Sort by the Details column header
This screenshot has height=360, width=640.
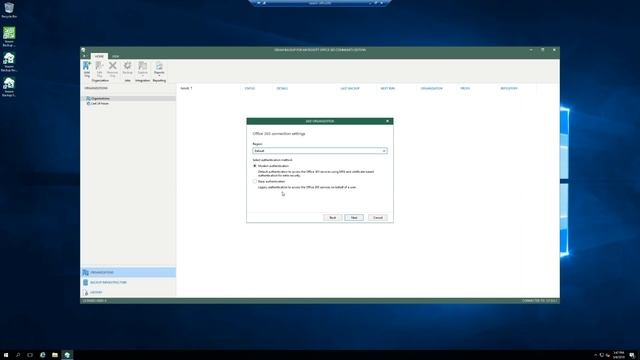282,88
